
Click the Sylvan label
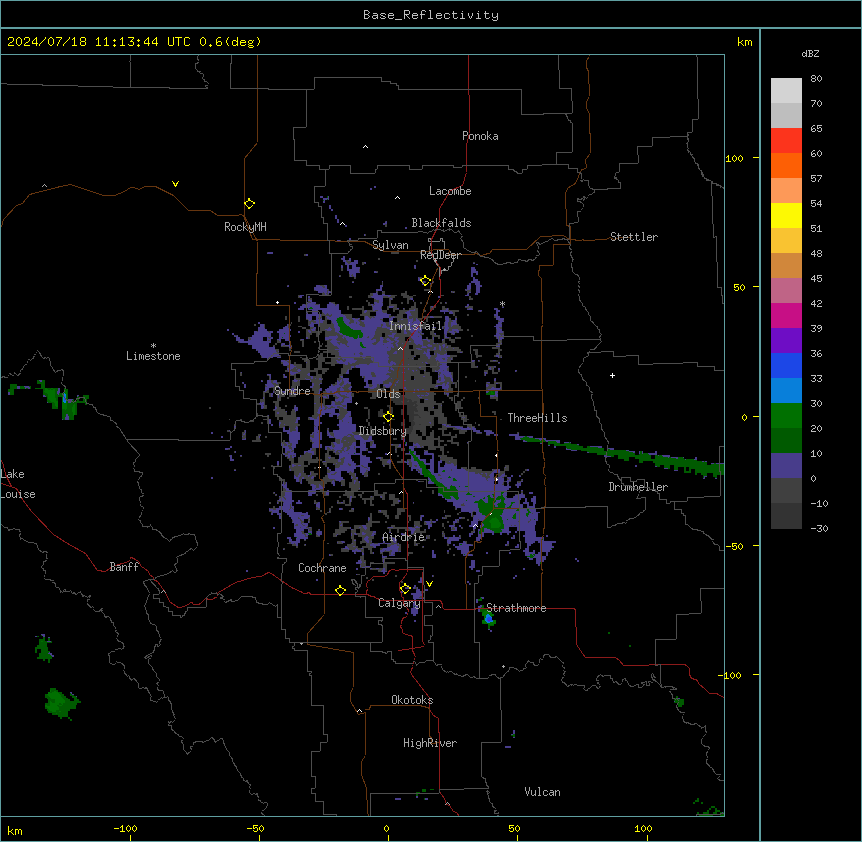(390, 245)
